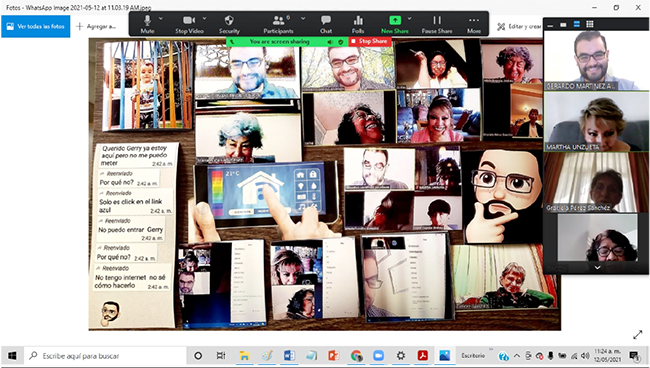Open the Security shield menu
Image resolution: width=650 pixels, height=368 pixels.
pyautogui.click(x=229, y=24)
